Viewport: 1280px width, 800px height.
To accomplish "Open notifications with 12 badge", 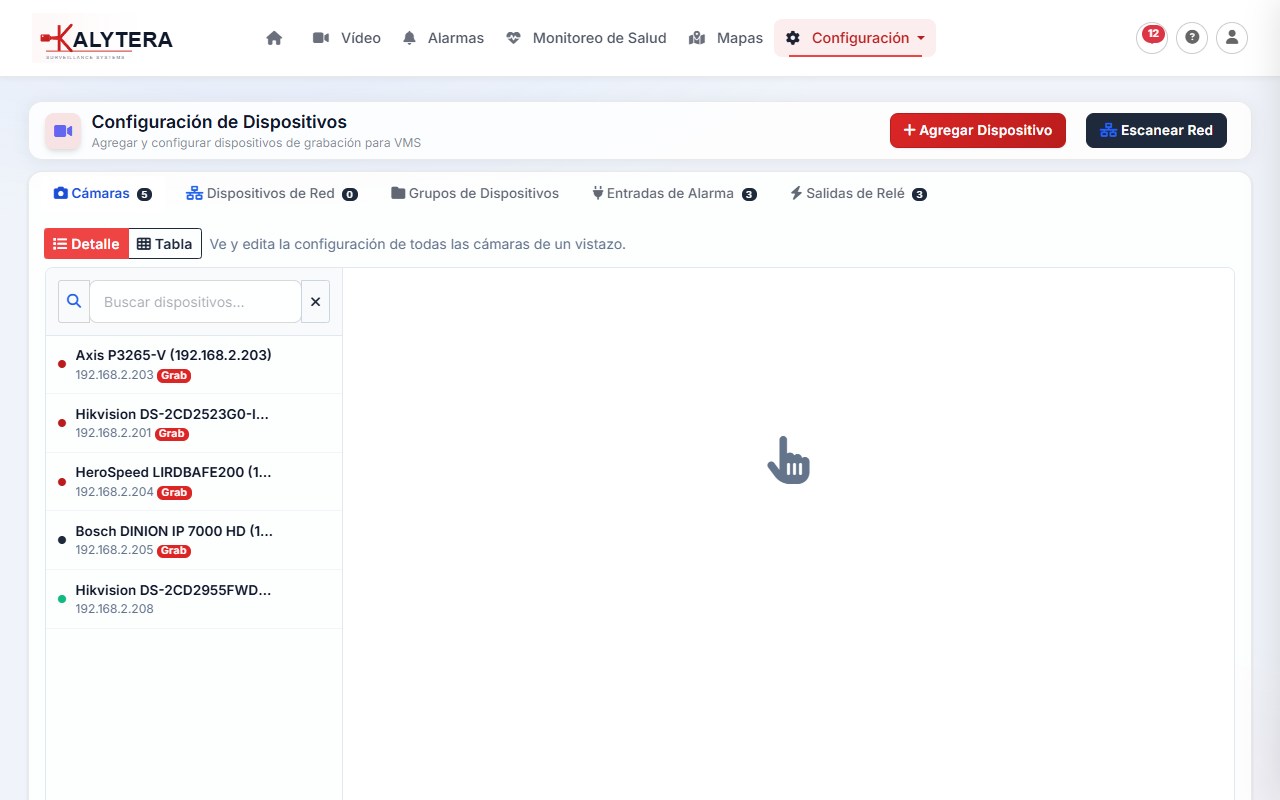I will point(1152,38).
